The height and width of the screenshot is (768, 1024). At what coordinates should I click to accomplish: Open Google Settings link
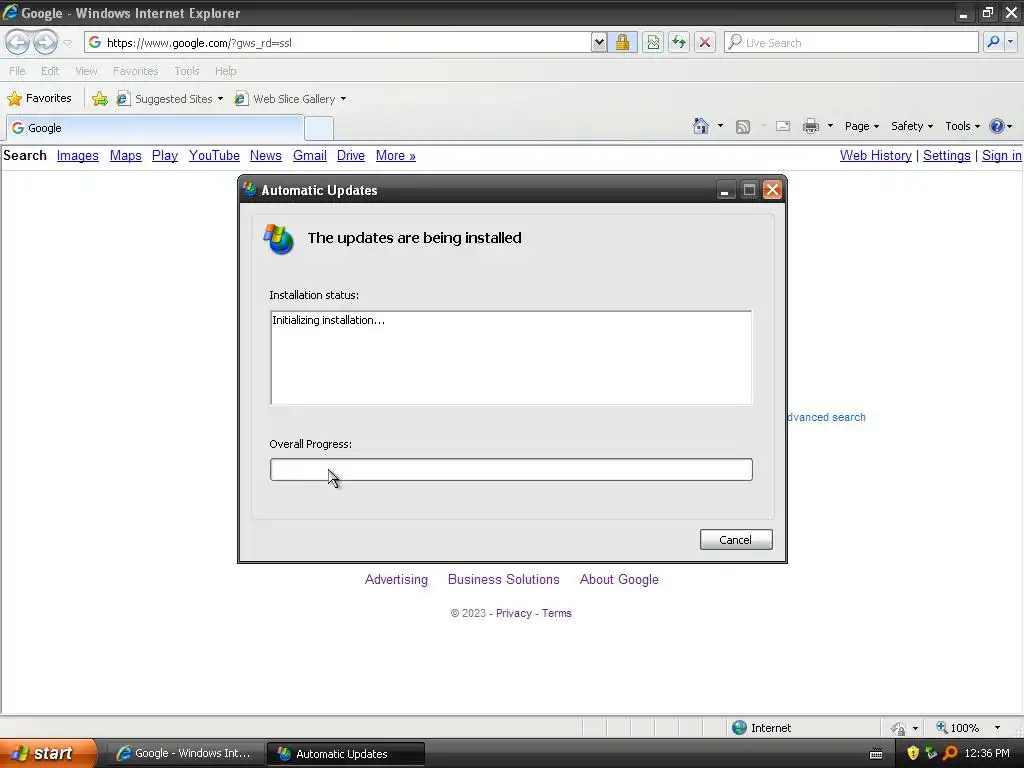tap(946, 155)
